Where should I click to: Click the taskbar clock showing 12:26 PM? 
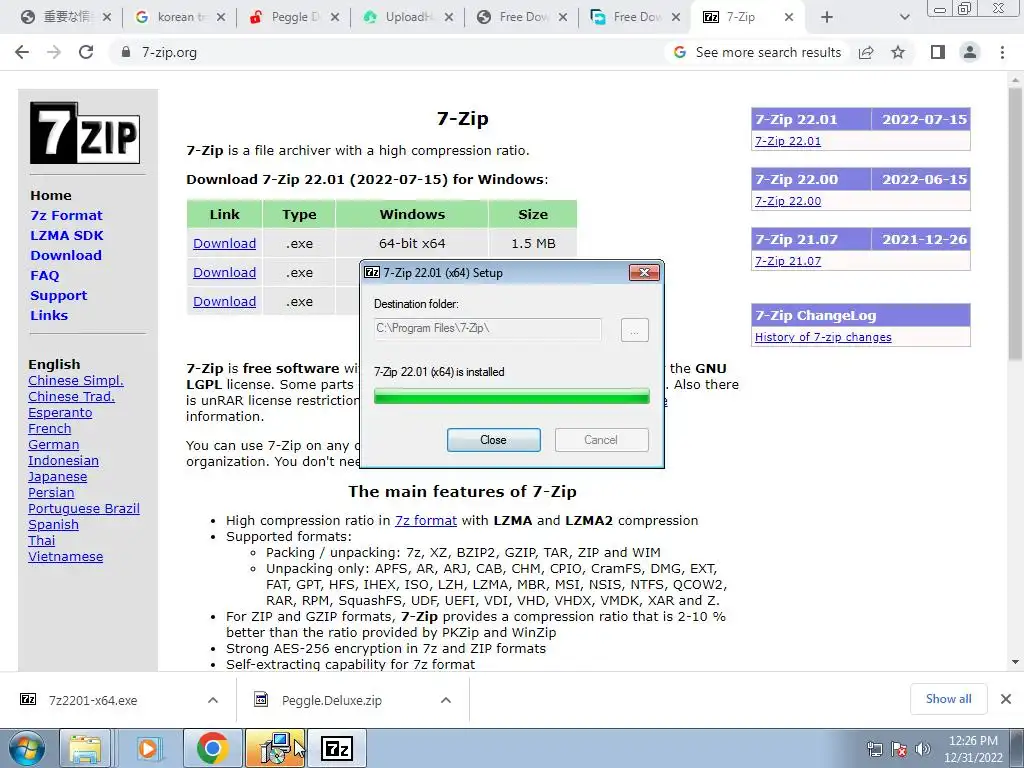(x=973, y=749)
